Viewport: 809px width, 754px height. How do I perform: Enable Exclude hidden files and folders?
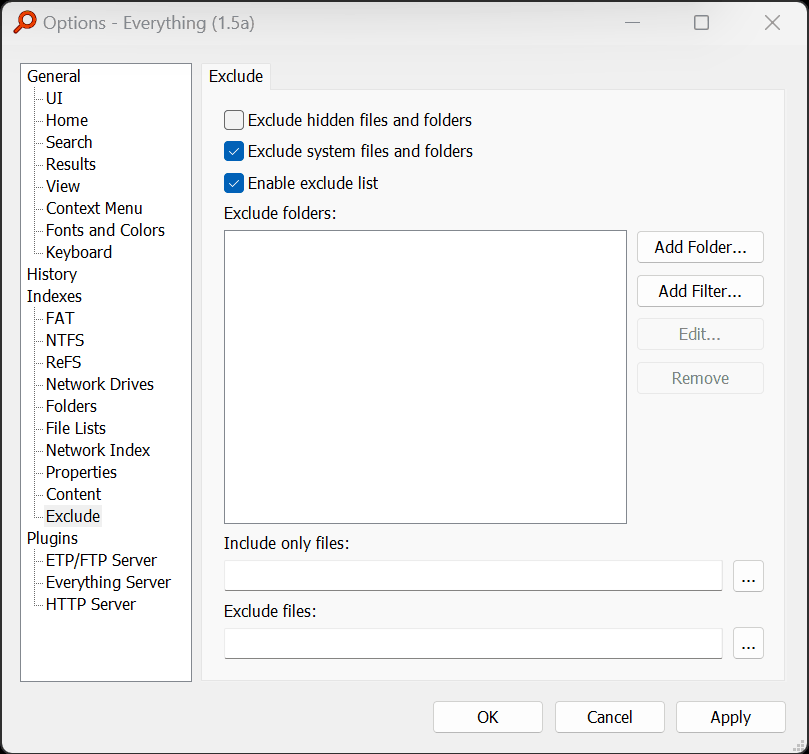click(x=234, y=120)
